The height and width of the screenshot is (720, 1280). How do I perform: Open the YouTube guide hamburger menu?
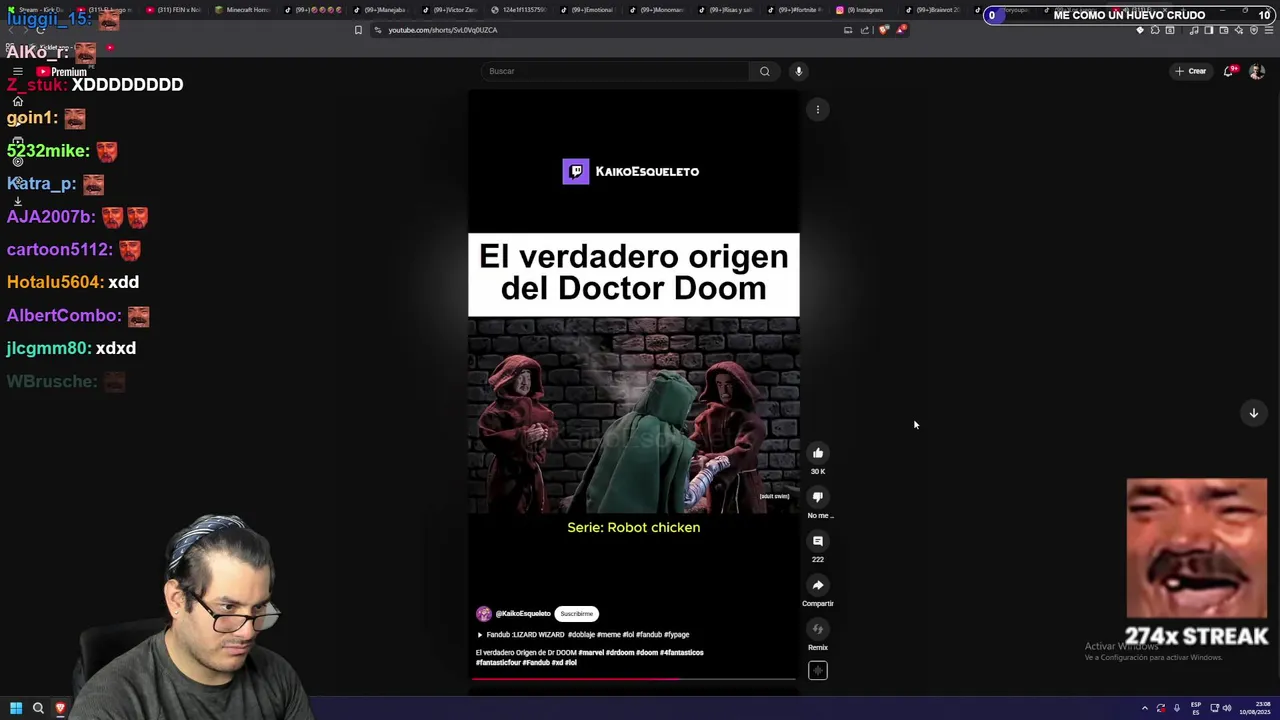17,72
